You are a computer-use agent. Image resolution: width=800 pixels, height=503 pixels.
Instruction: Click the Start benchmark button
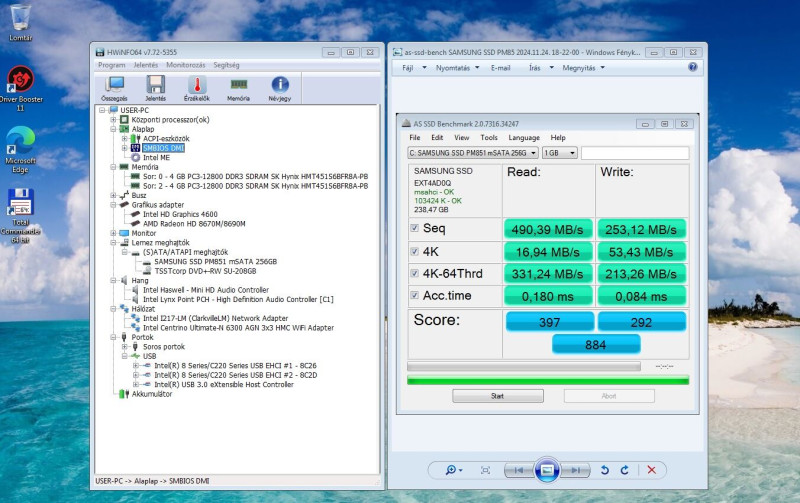497,396
